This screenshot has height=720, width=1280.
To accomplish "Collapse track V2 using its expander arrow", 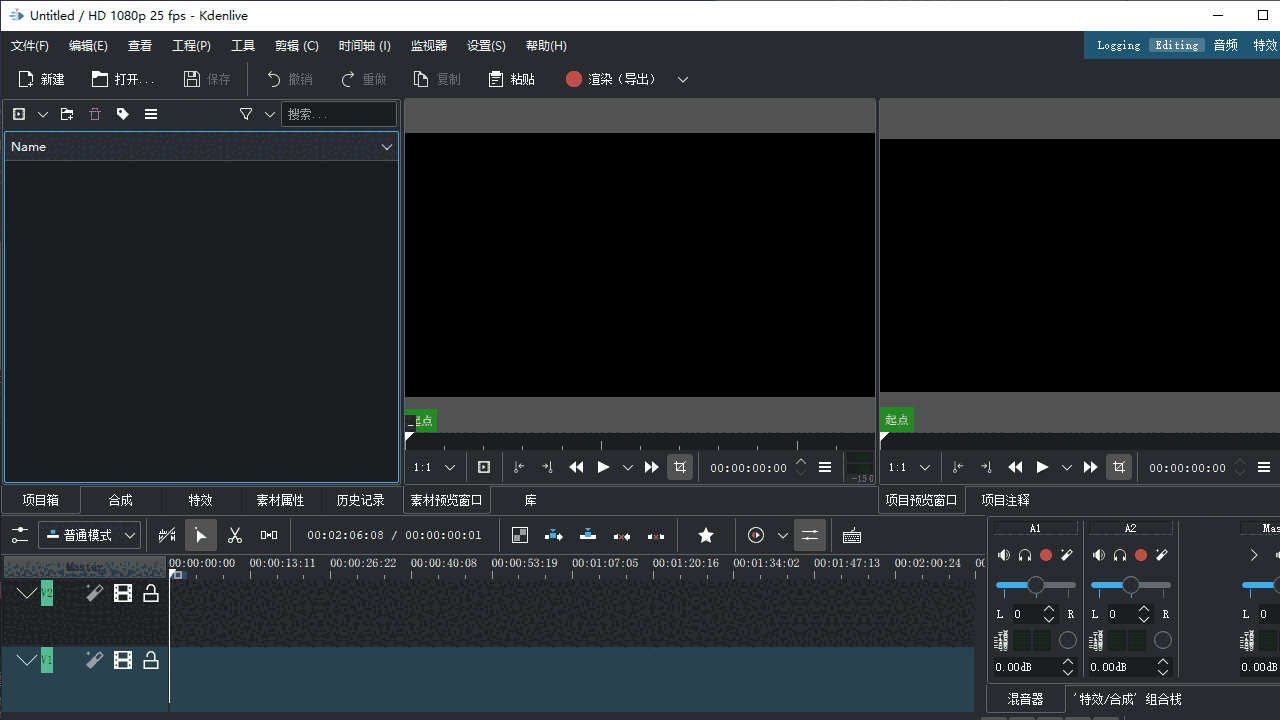I will (x=27, y=593).
